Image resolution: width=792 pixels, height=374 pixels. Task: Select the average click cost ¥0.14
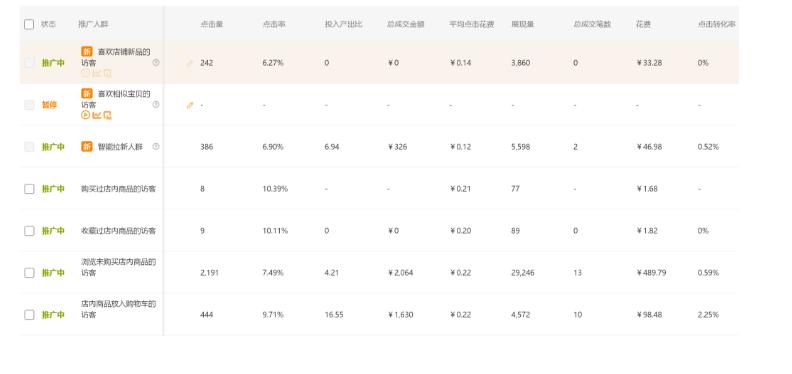461,63
